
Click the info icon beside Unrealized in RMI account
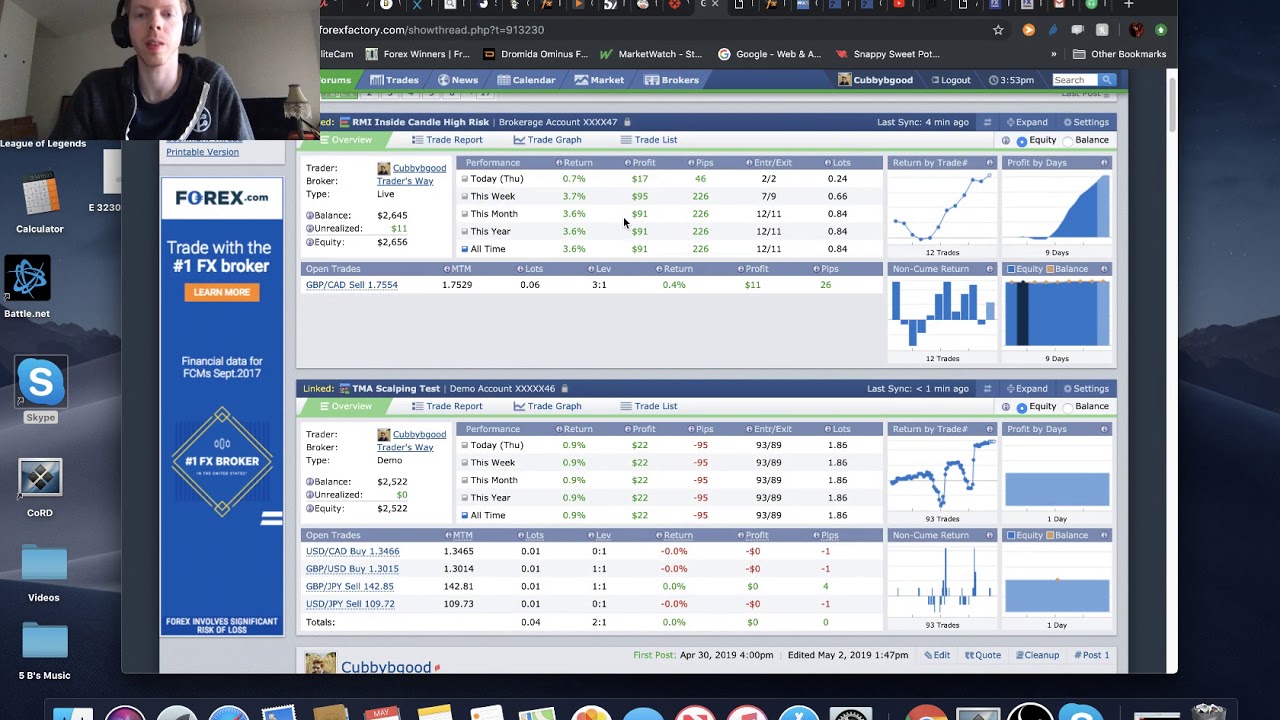pos(310,228)
